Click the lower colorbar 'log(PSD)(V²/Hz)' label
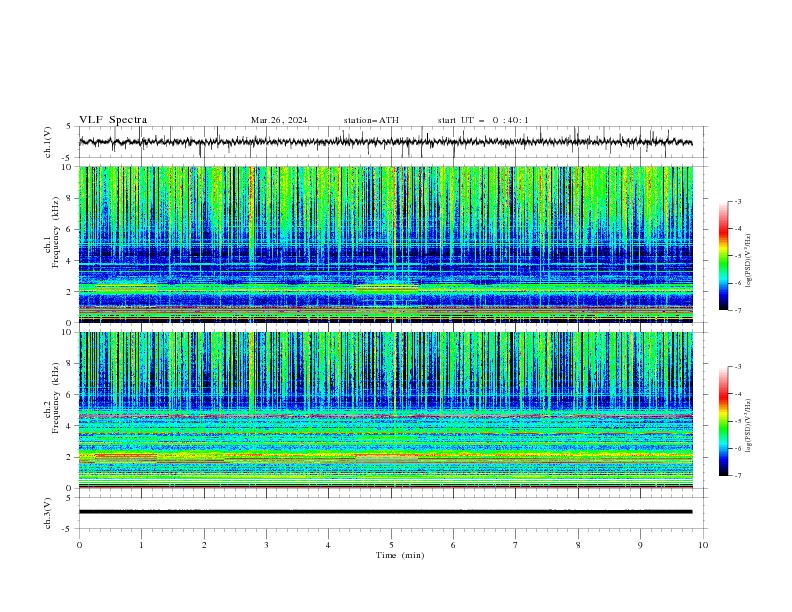The height and width of the screenshot is (612, 792). click(x=748, y=426)
